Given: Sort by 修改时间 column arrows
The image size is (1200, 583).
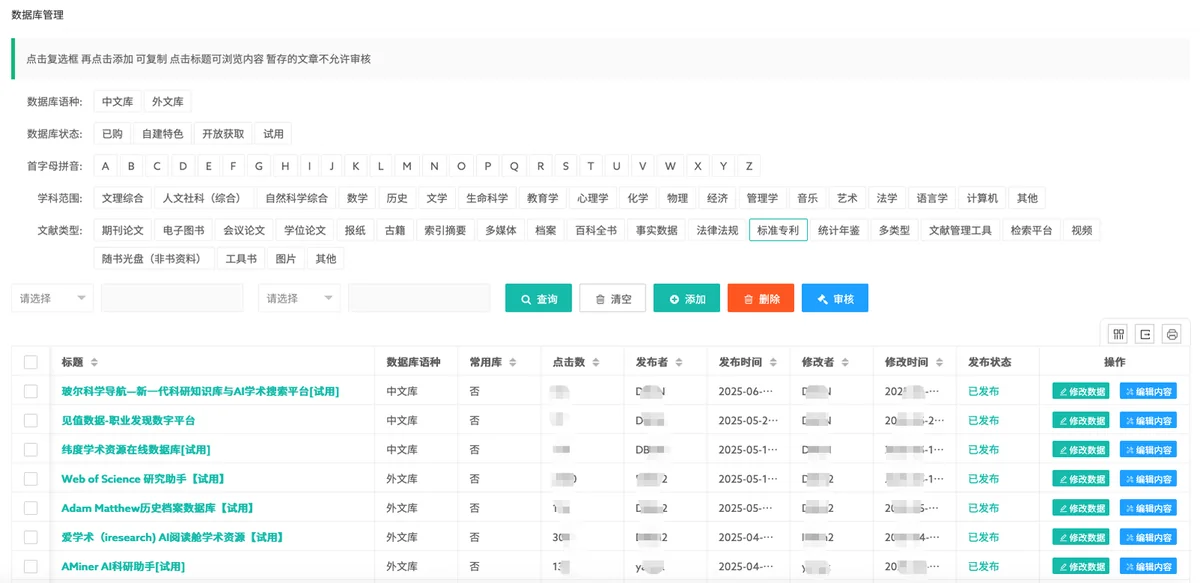Looking at the screenshot, I should [x=937, y=362].
